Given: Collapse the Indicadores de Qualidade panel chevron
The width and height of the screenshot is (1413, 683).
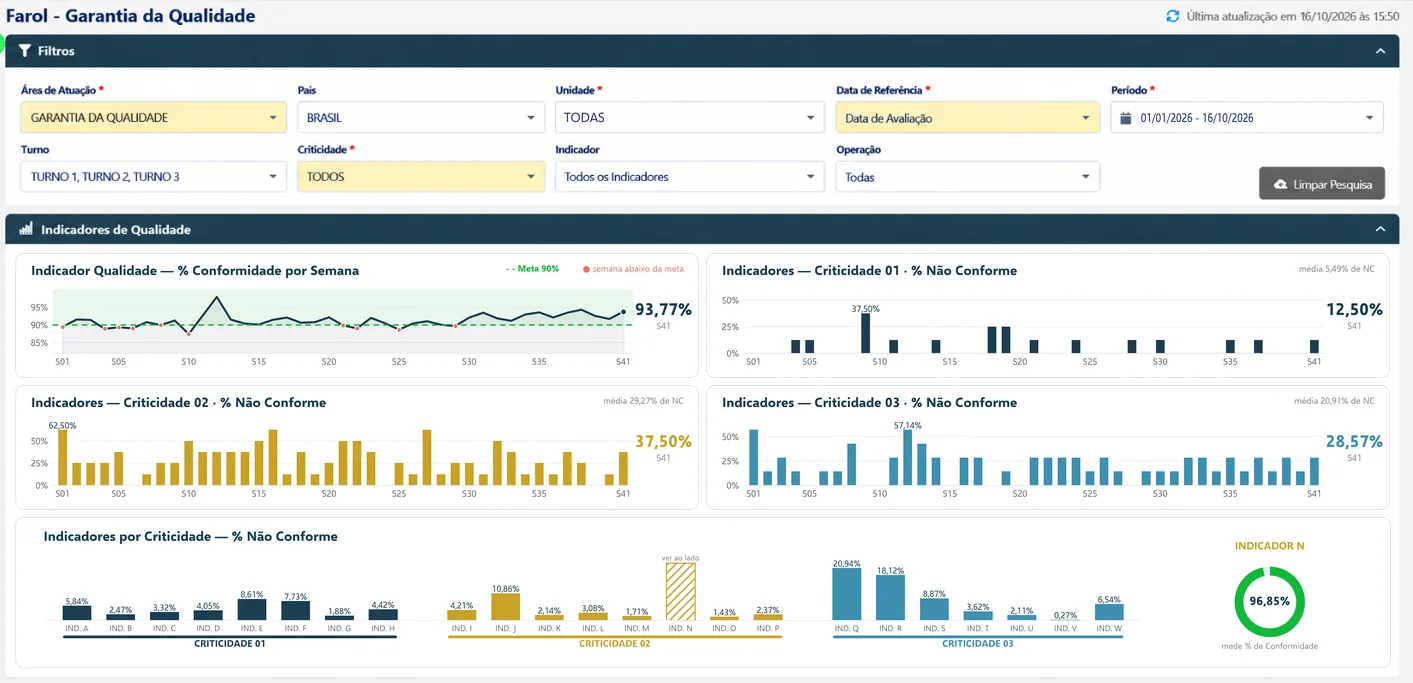Looking at the screenshot, I should pyautogui.click(x=1381, y=229).
